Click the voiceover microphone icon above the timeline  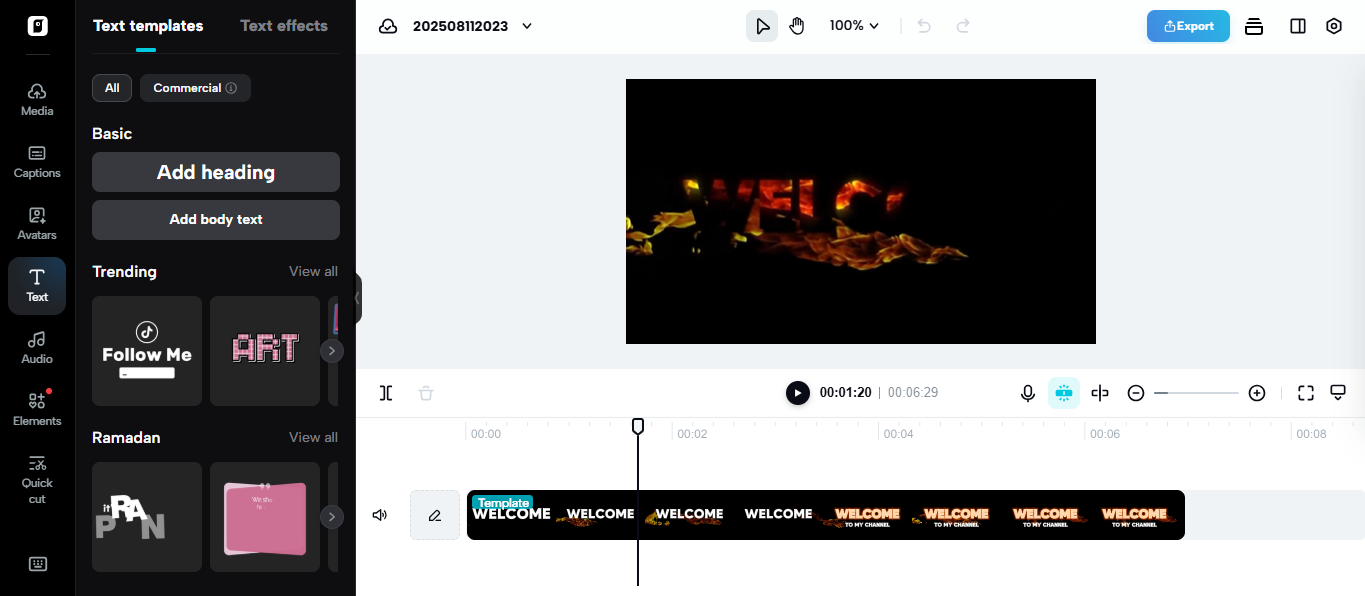pos(1028,393)
